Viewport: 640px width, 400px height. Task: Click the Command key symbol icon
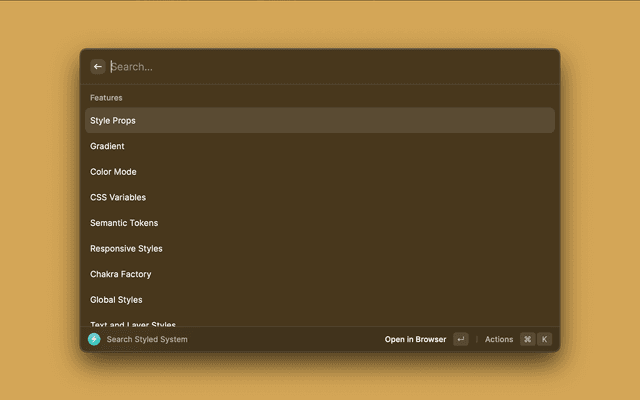pyautogui.click(x=527, y=339)
